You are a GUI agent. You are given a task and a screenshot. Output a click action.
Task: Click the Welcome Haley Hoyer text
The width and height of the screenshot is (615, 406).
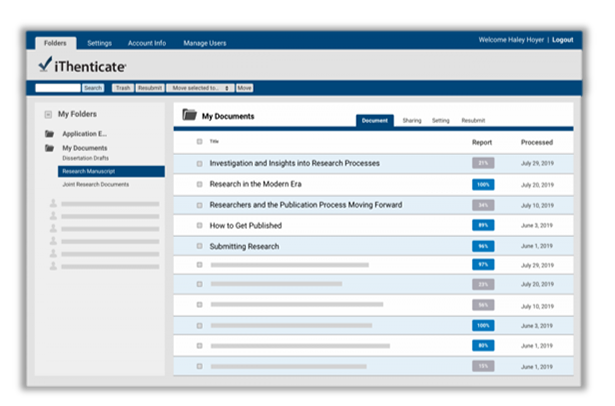point(511,40)
